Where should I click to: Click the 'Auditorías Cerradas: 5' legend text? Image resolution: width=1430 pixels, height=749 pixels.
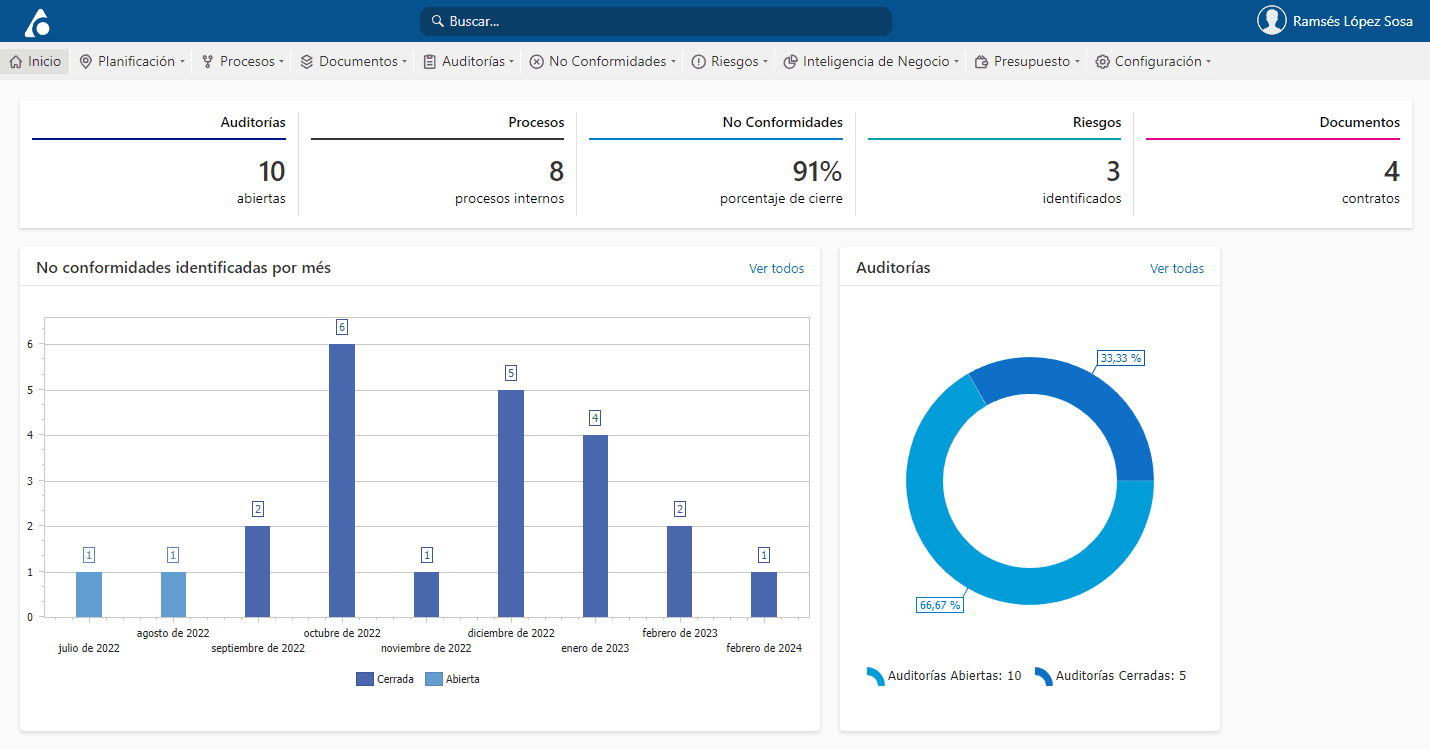(x=1121, y=676)
